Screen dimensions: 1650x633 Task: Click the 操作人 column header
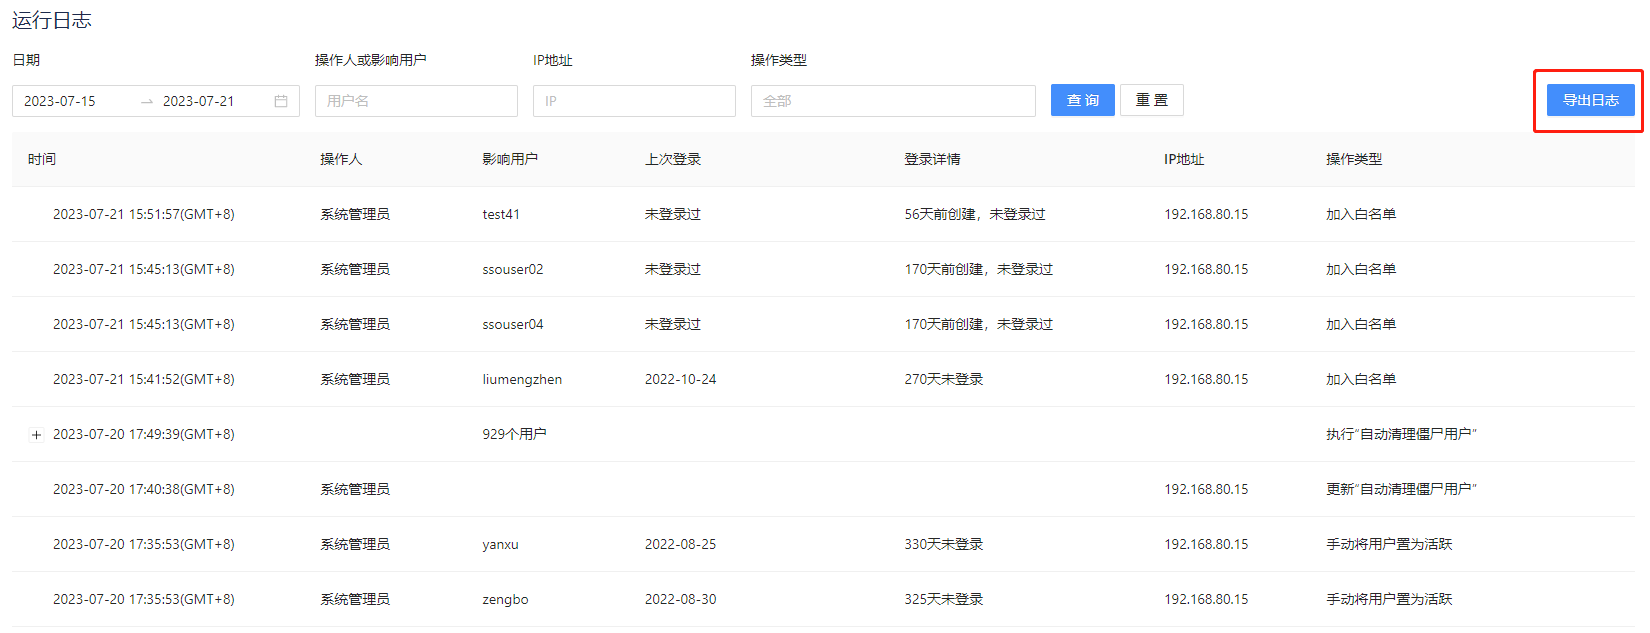341,159
